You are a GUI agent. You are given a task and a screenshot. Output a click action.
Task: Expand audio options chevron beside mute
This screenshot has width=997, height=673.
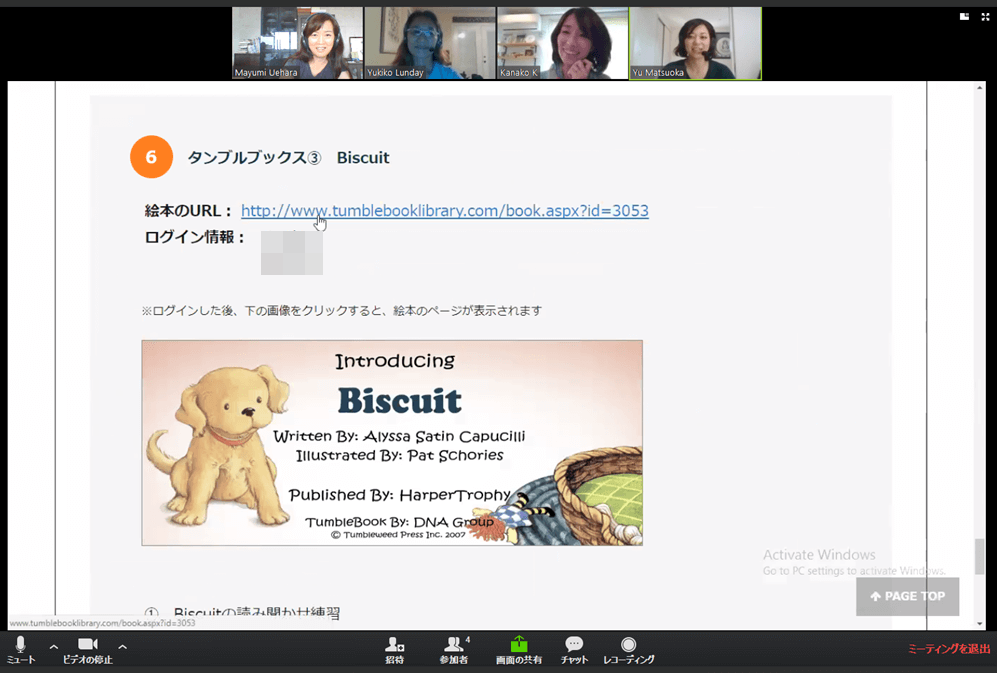[x=54, y=646]
